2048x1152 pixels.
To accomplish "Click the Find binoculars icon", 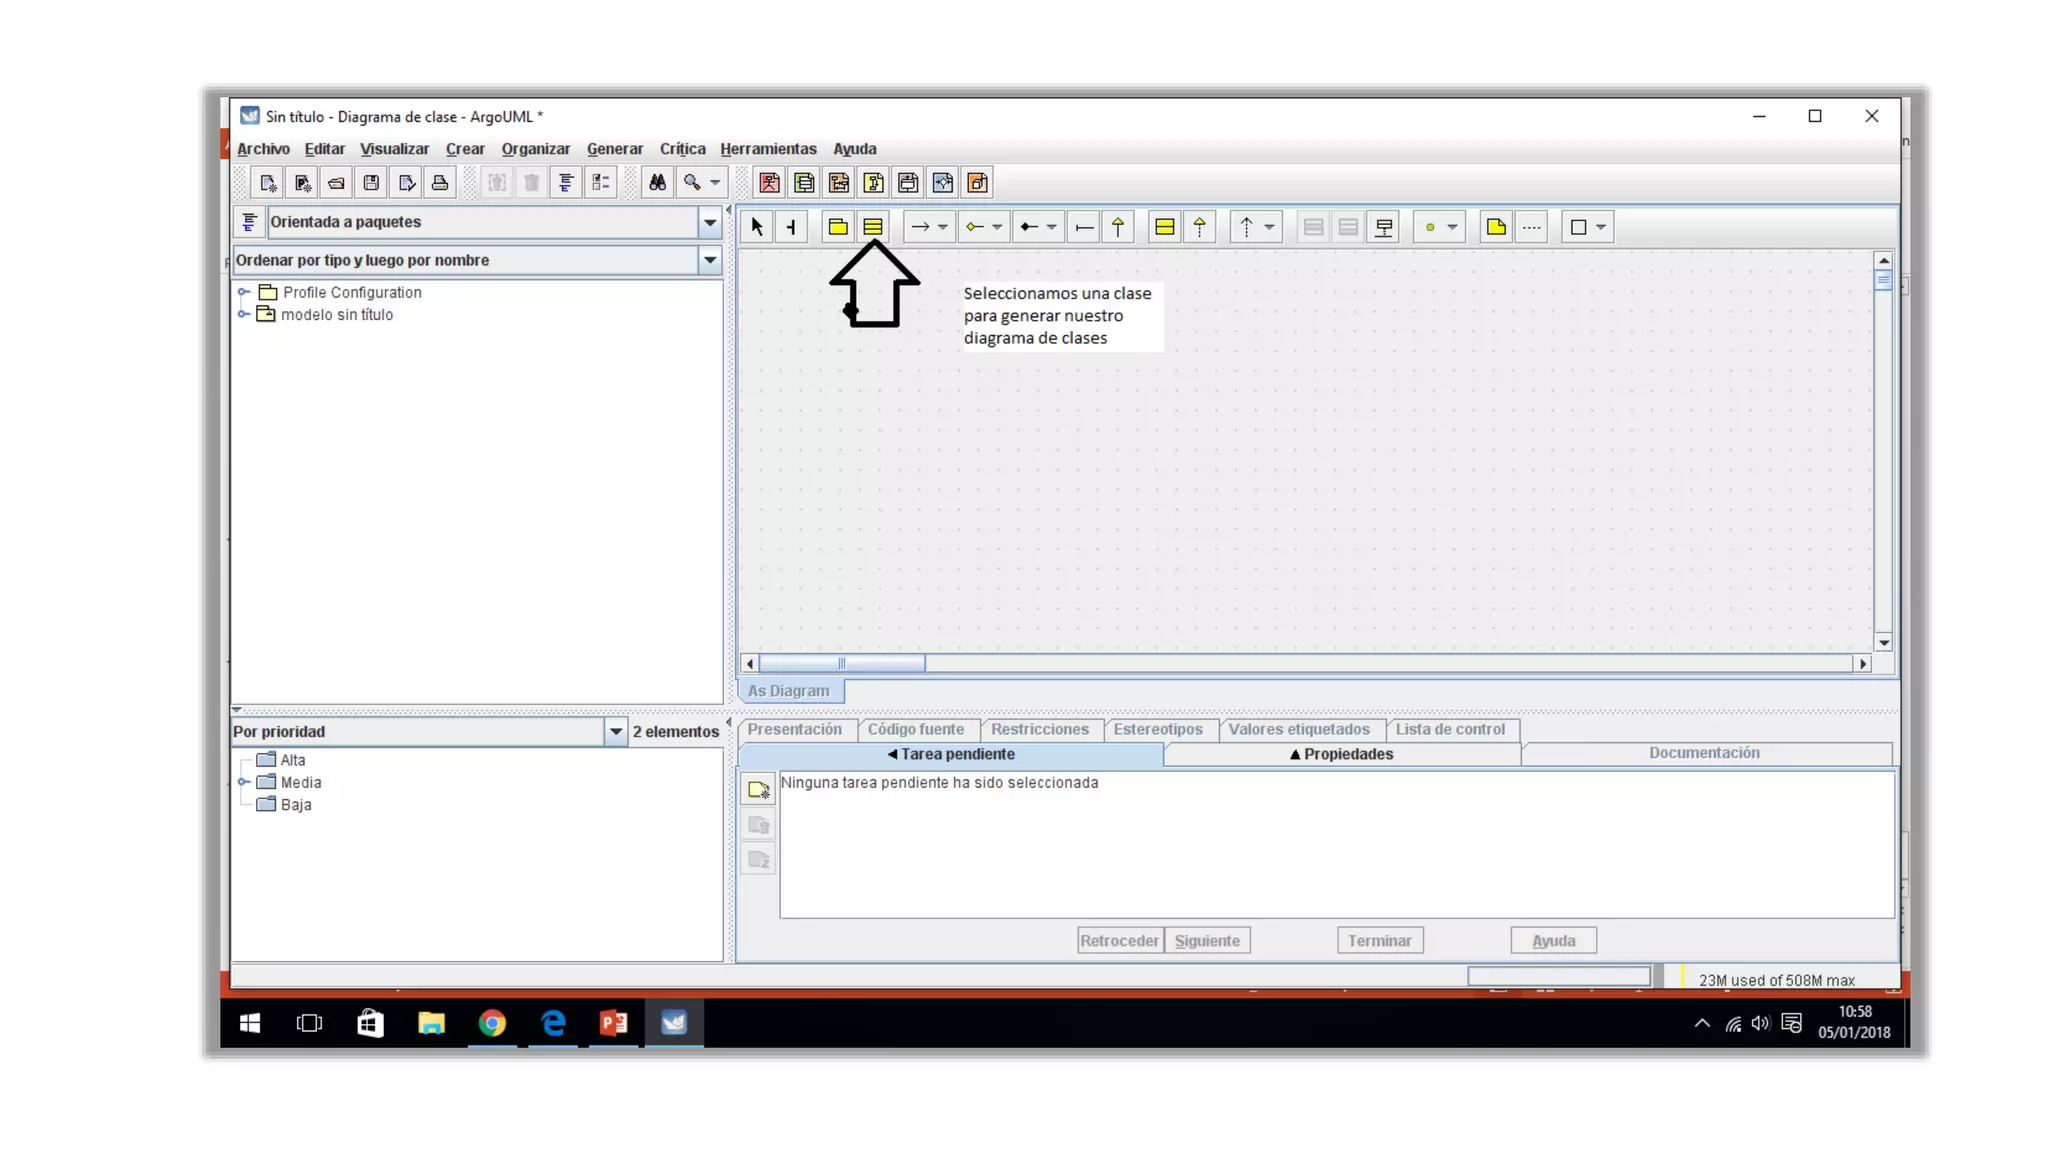I will 657,183.
